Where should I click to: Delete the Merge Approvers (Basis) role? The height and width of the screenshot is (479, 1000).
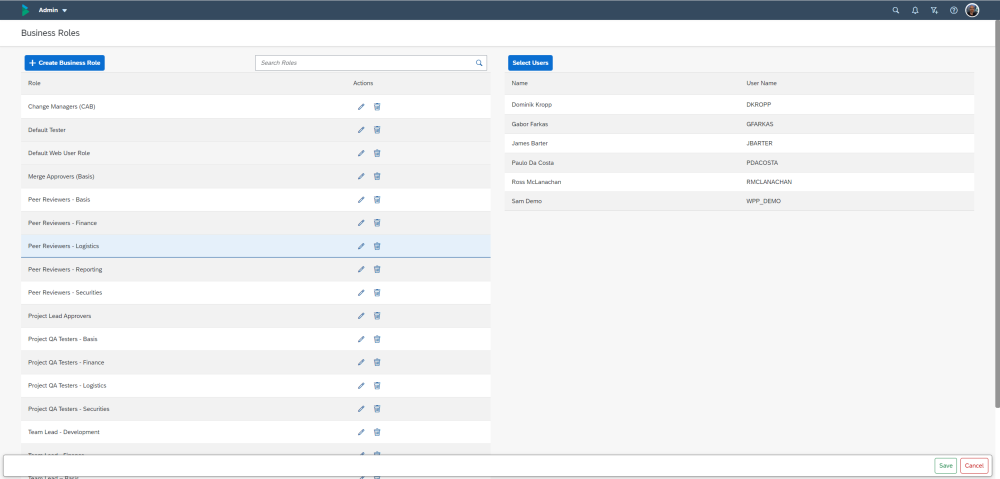point(377,176)
